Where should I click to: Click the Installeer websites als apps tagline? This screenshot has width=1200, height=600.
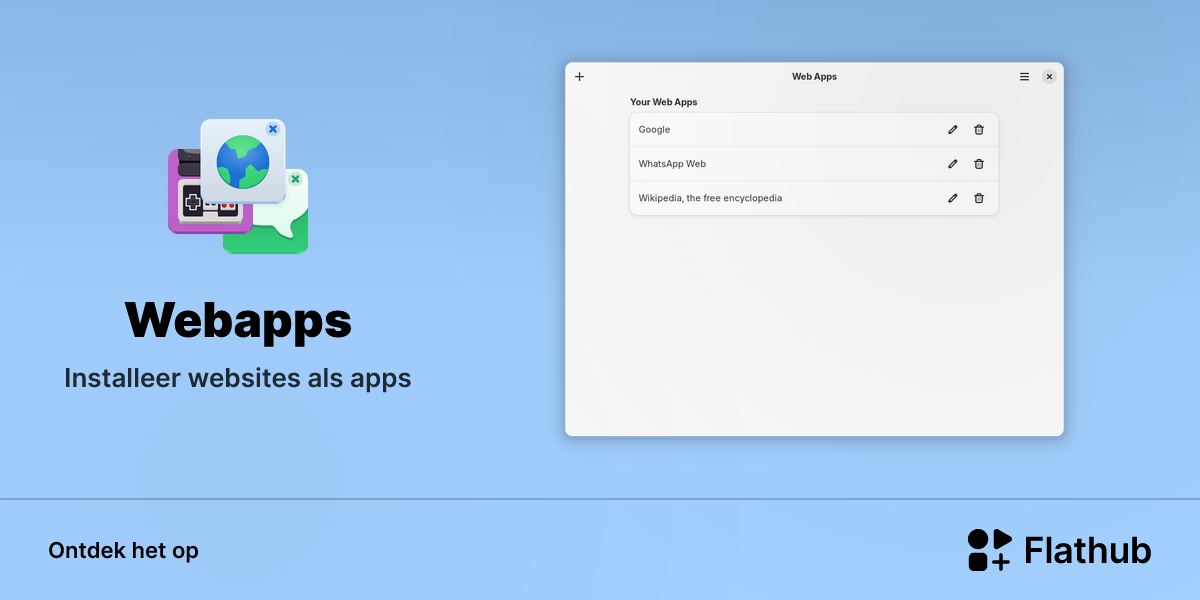[x=238, y=379]
